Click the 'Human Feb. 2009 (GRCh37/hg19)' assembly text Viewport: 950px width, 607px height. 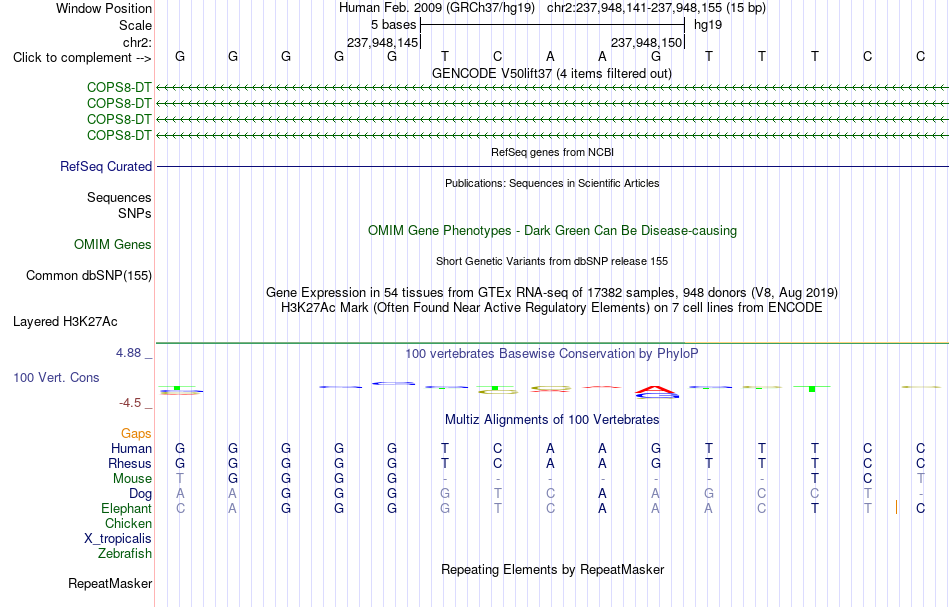point(437,8)
